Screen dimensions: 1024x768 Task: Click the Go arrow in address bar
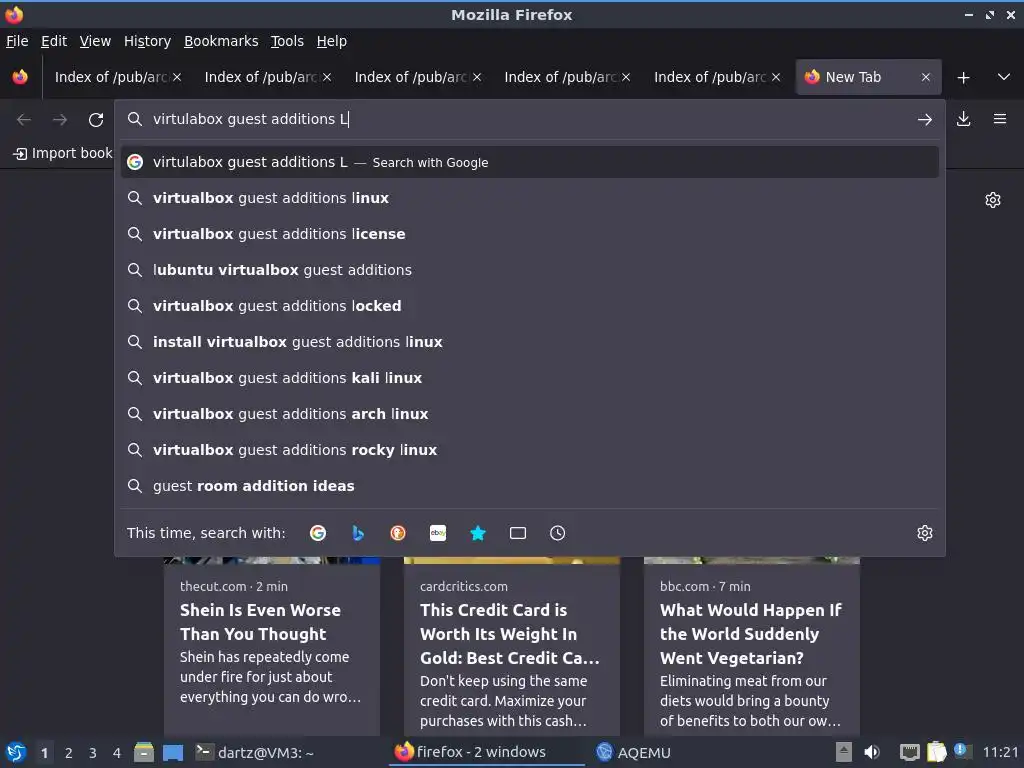coord(925,120)
